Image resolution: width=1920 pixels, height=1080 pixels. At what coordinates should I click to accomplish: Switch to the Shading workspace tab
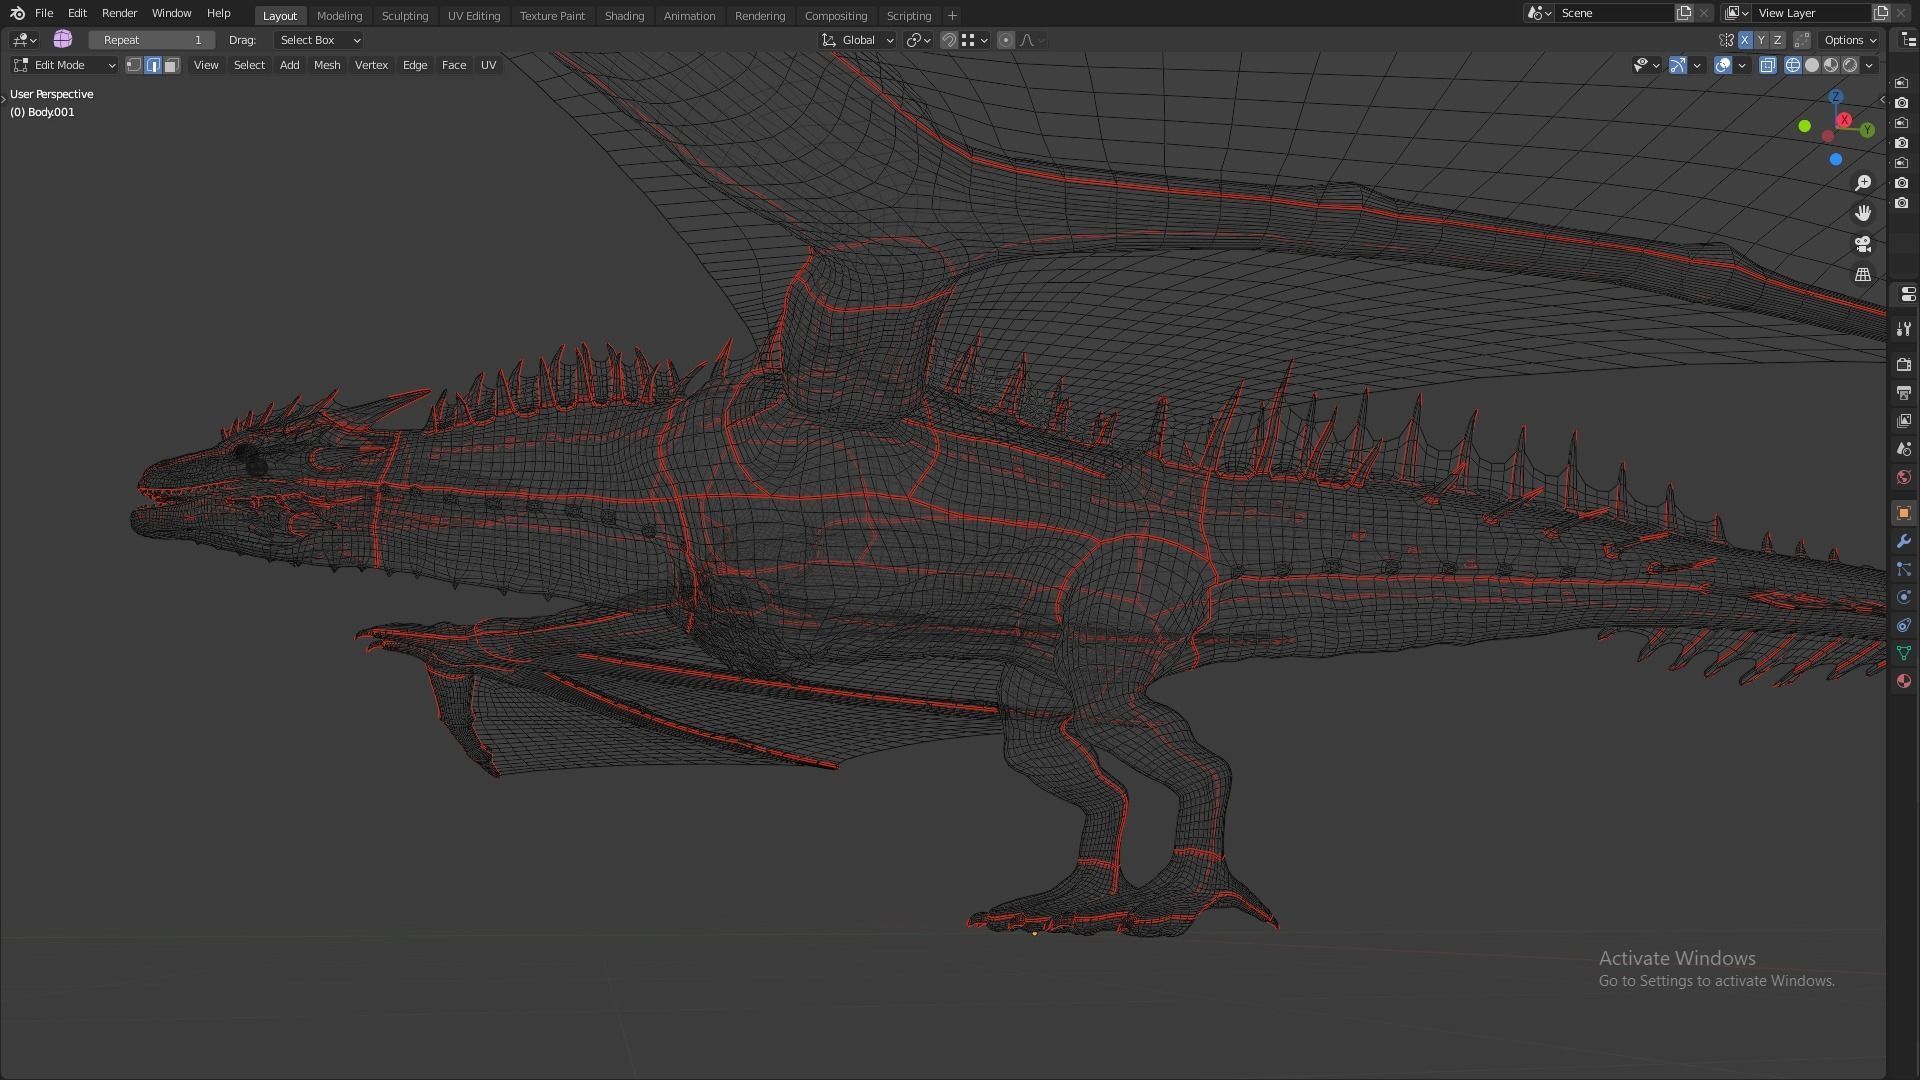[624, 15]
